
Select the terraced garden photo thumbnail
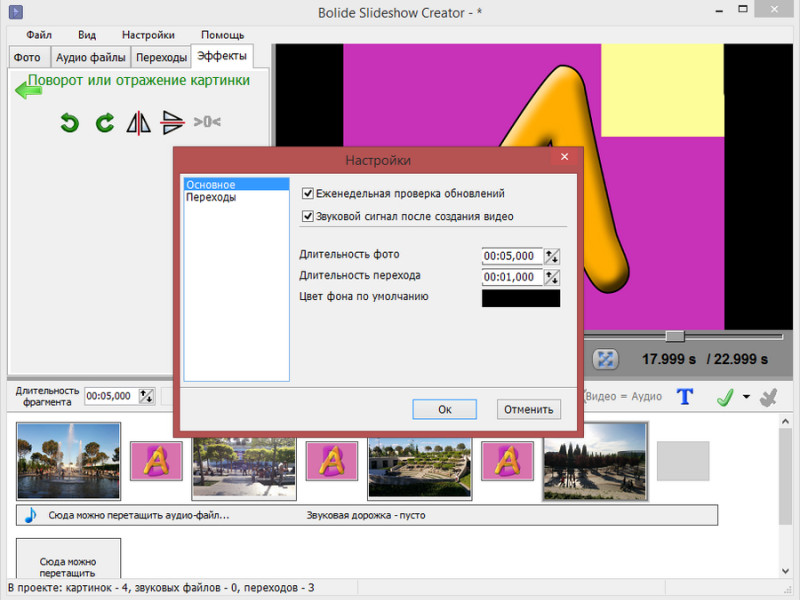click(419, 468)
